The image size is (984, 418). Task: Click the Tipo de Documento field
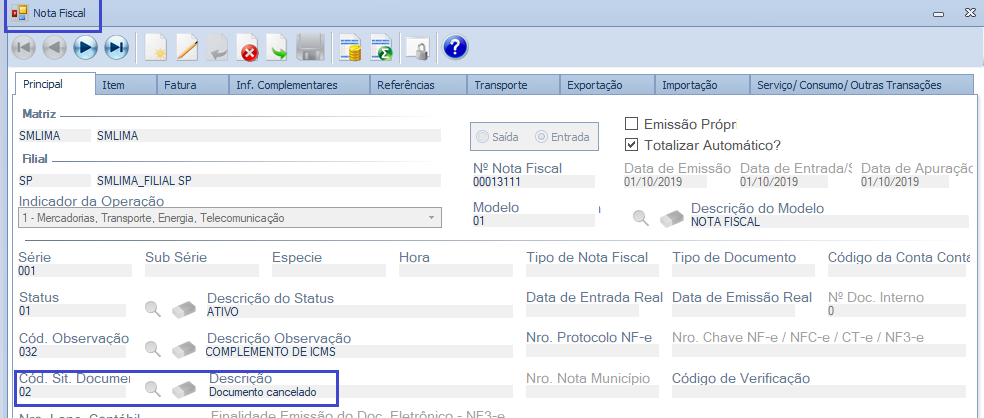pyautogui.click(x=743, y=271)
